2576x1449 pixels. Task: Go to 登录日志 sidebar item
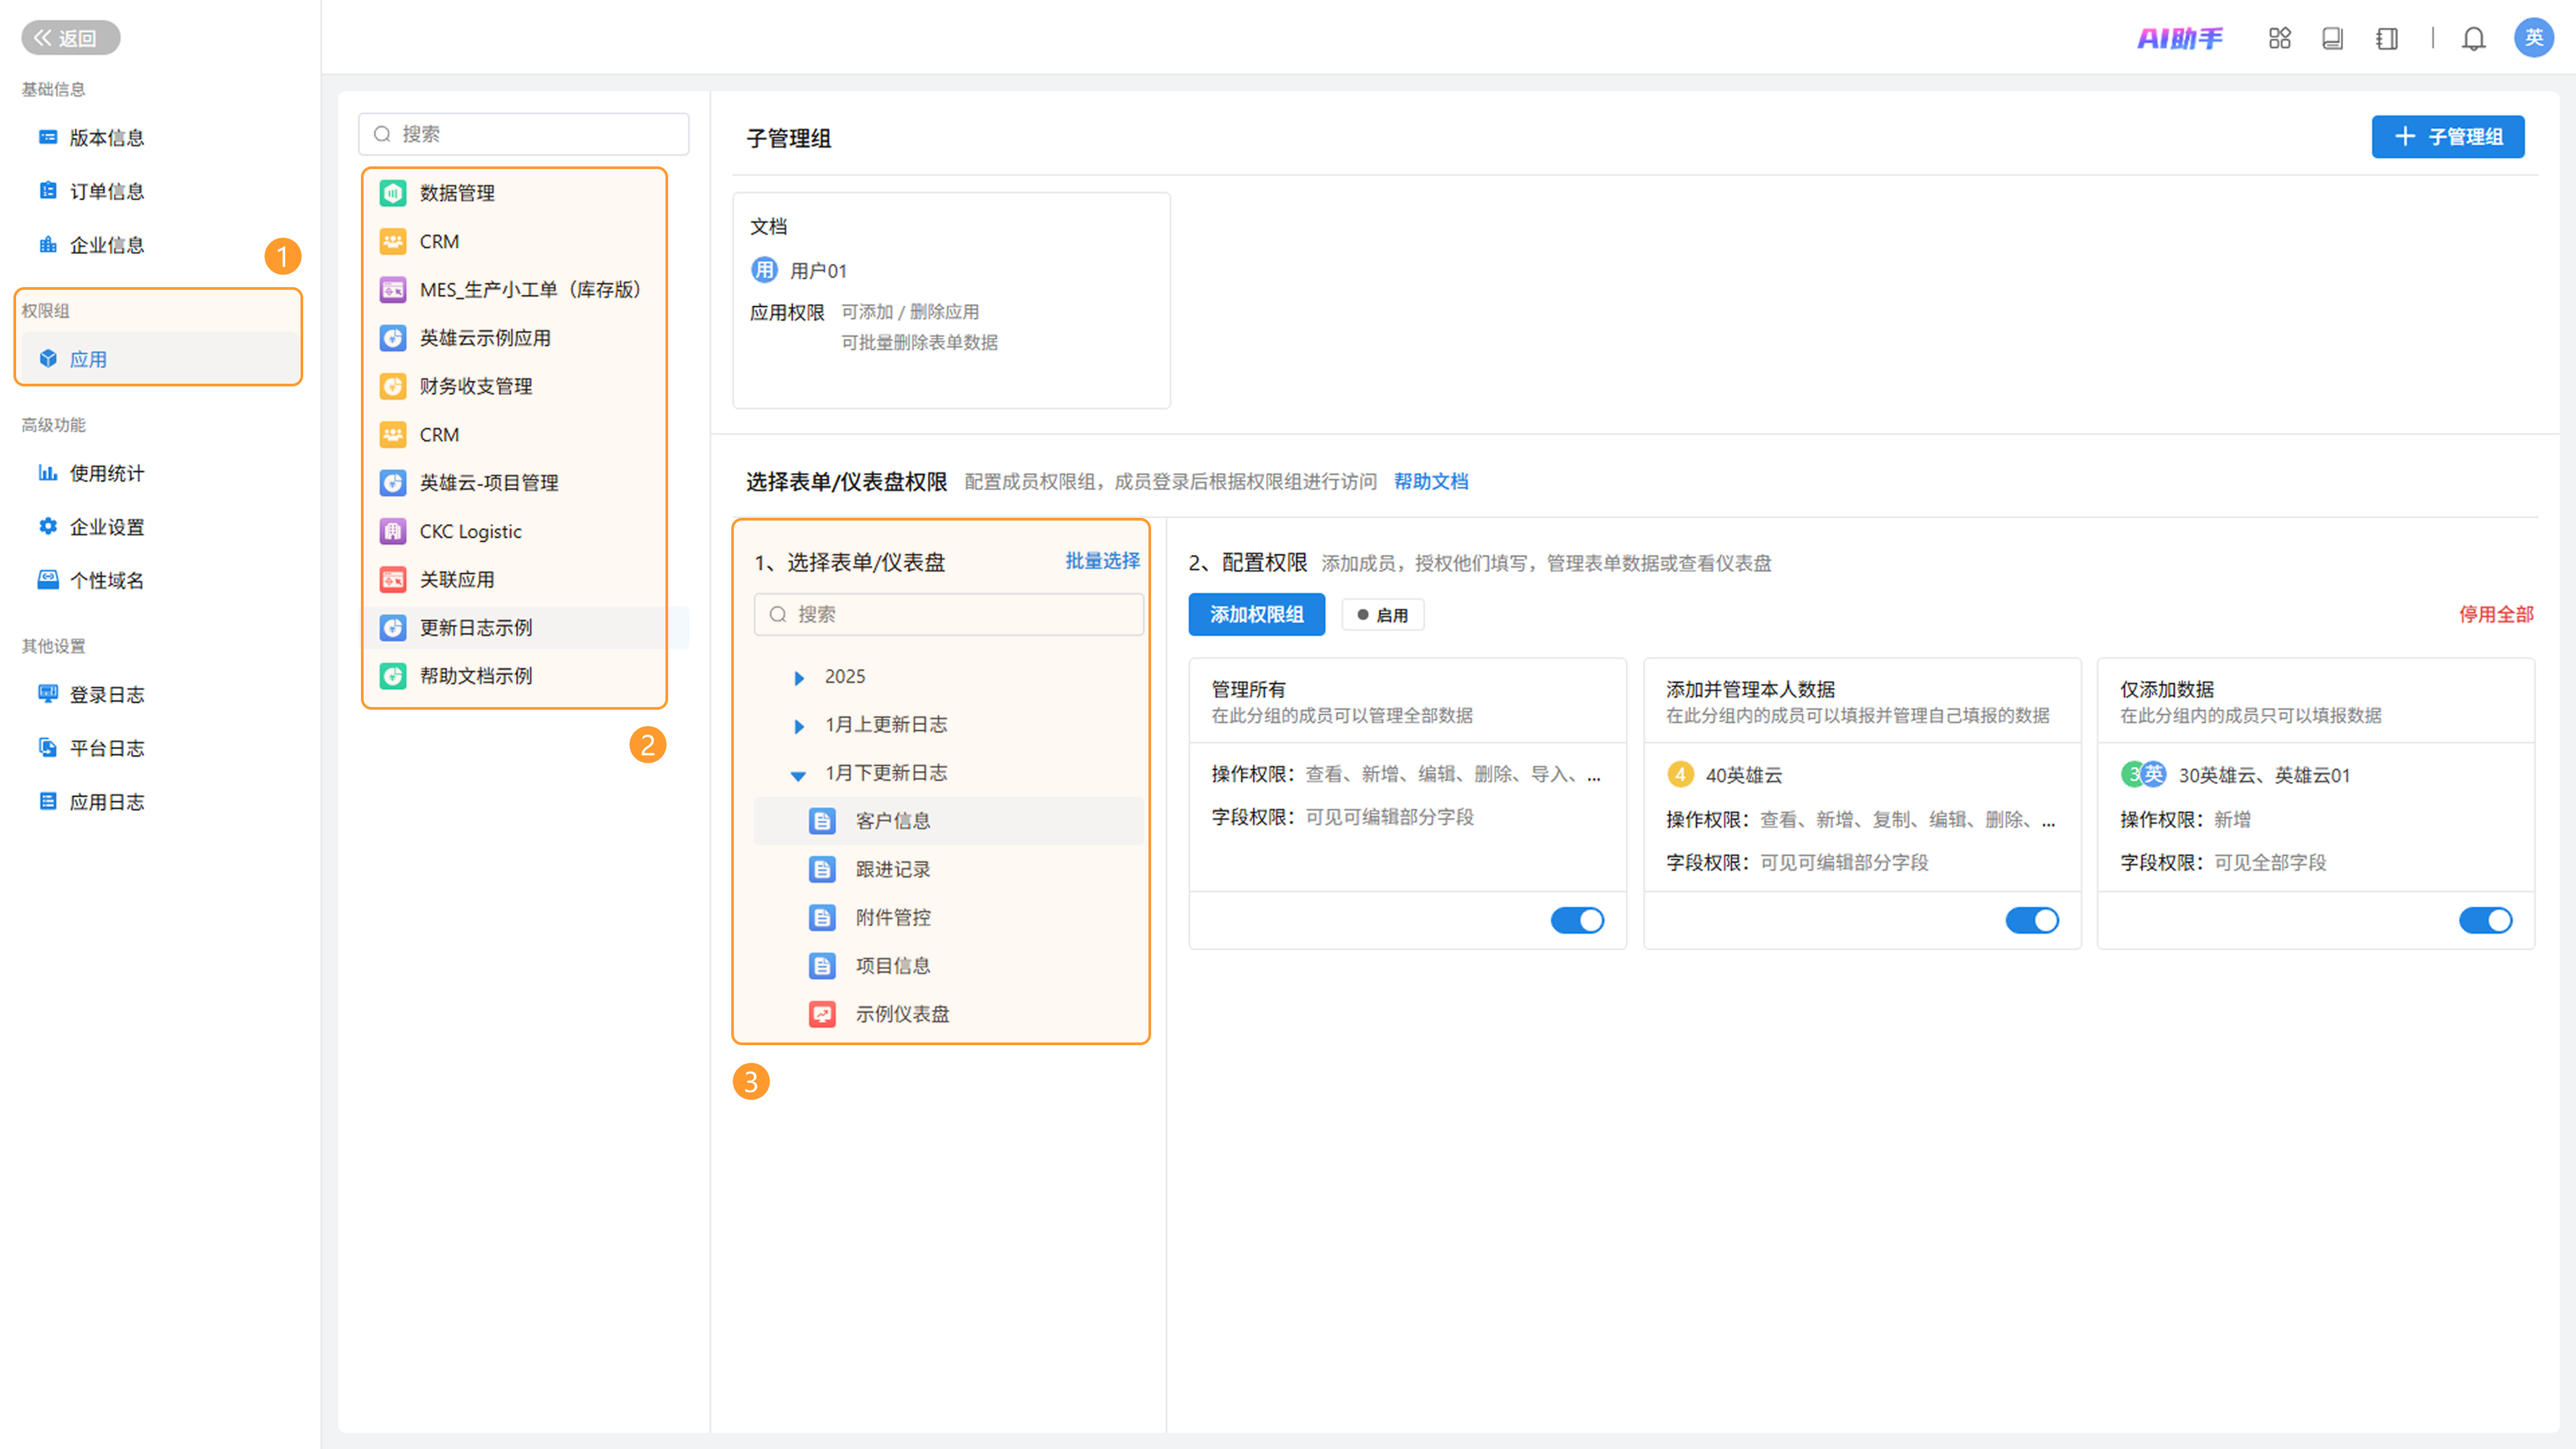click(106, 694)
